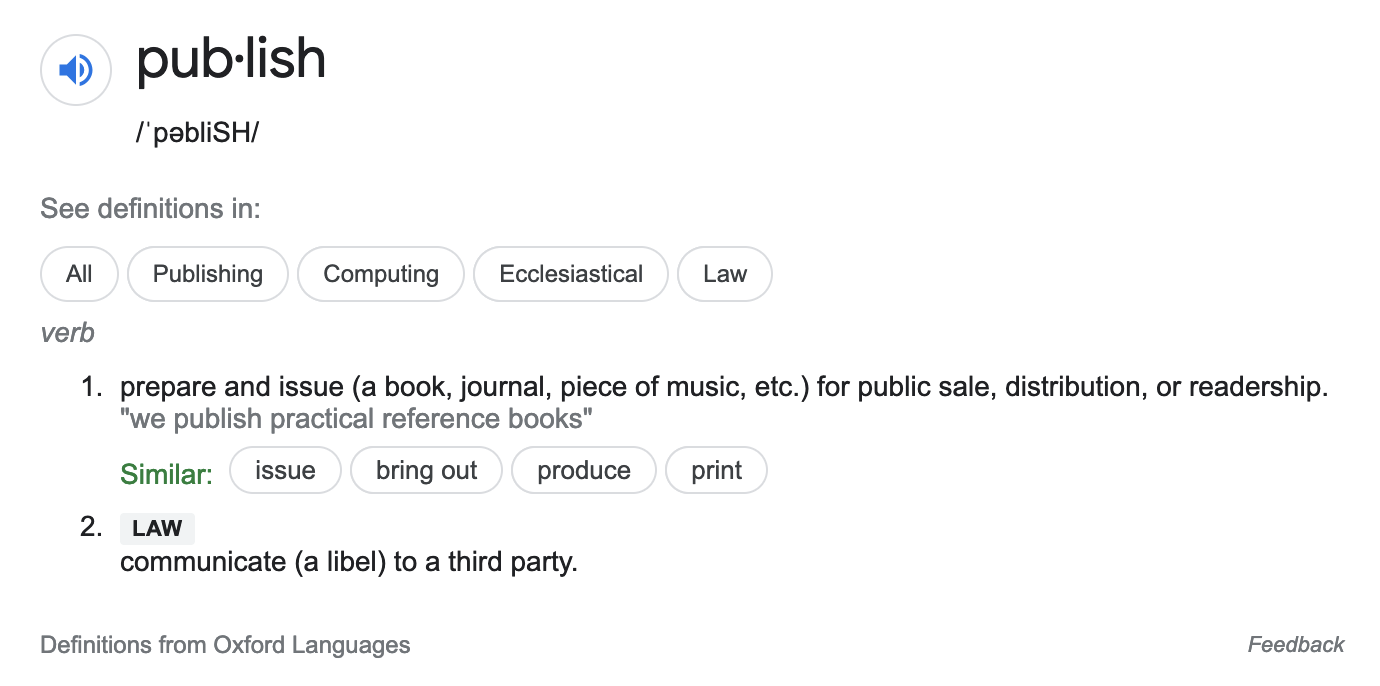
Task: Click the similar word "issue"
Action: point(285,470)
